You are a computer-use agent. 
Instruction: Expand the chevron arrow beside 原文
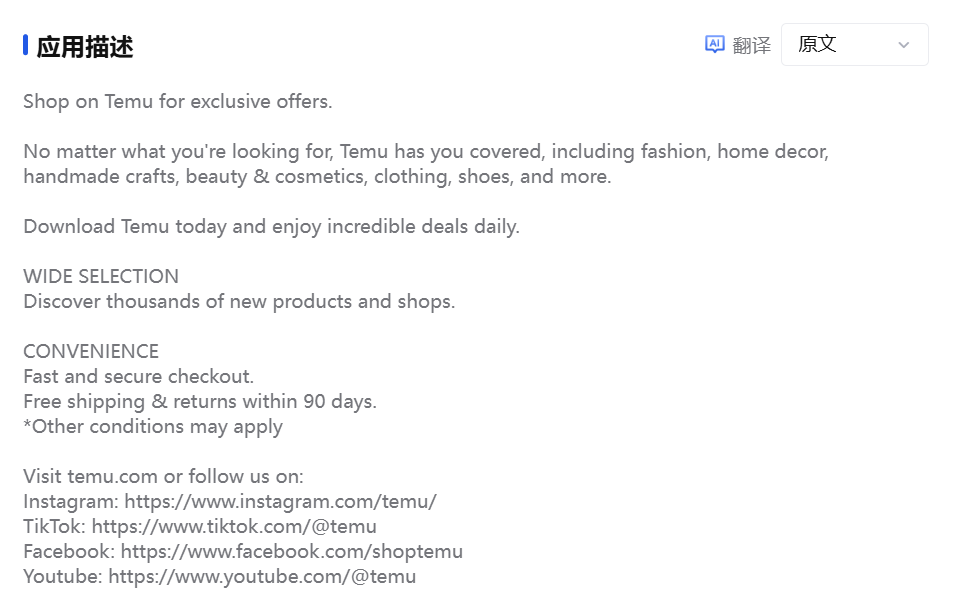[x=904, y=45]
